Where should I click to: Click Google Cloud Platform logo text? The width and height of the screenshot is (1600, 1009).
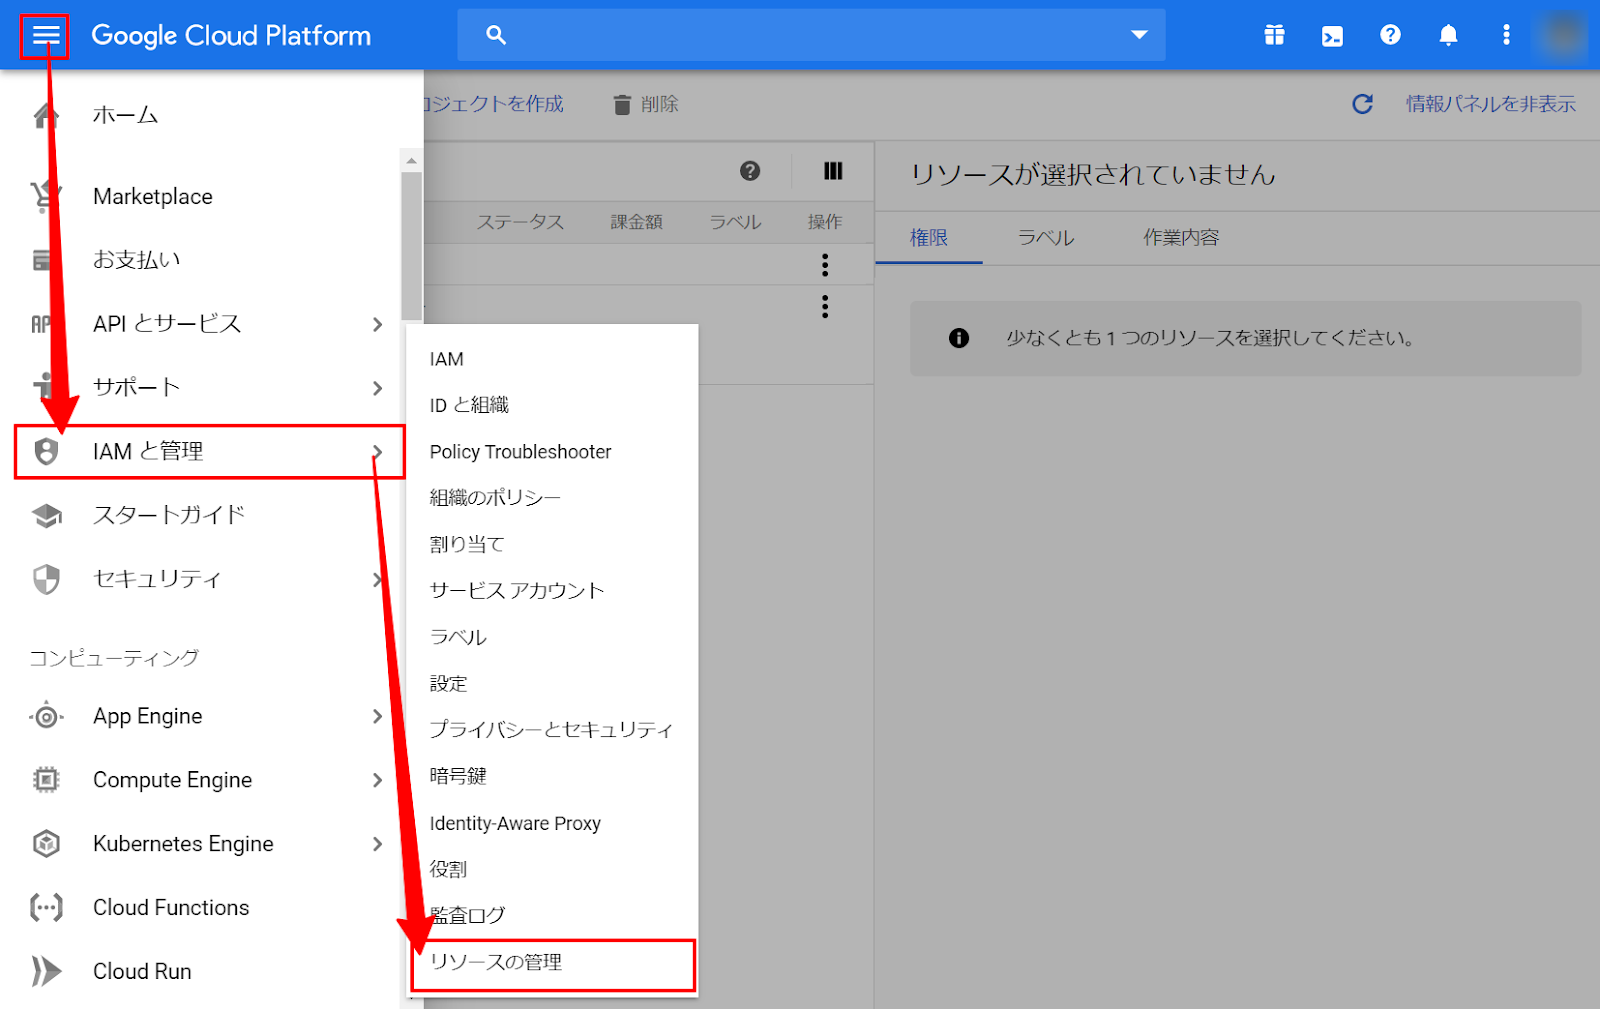click(x=231, y=36)
